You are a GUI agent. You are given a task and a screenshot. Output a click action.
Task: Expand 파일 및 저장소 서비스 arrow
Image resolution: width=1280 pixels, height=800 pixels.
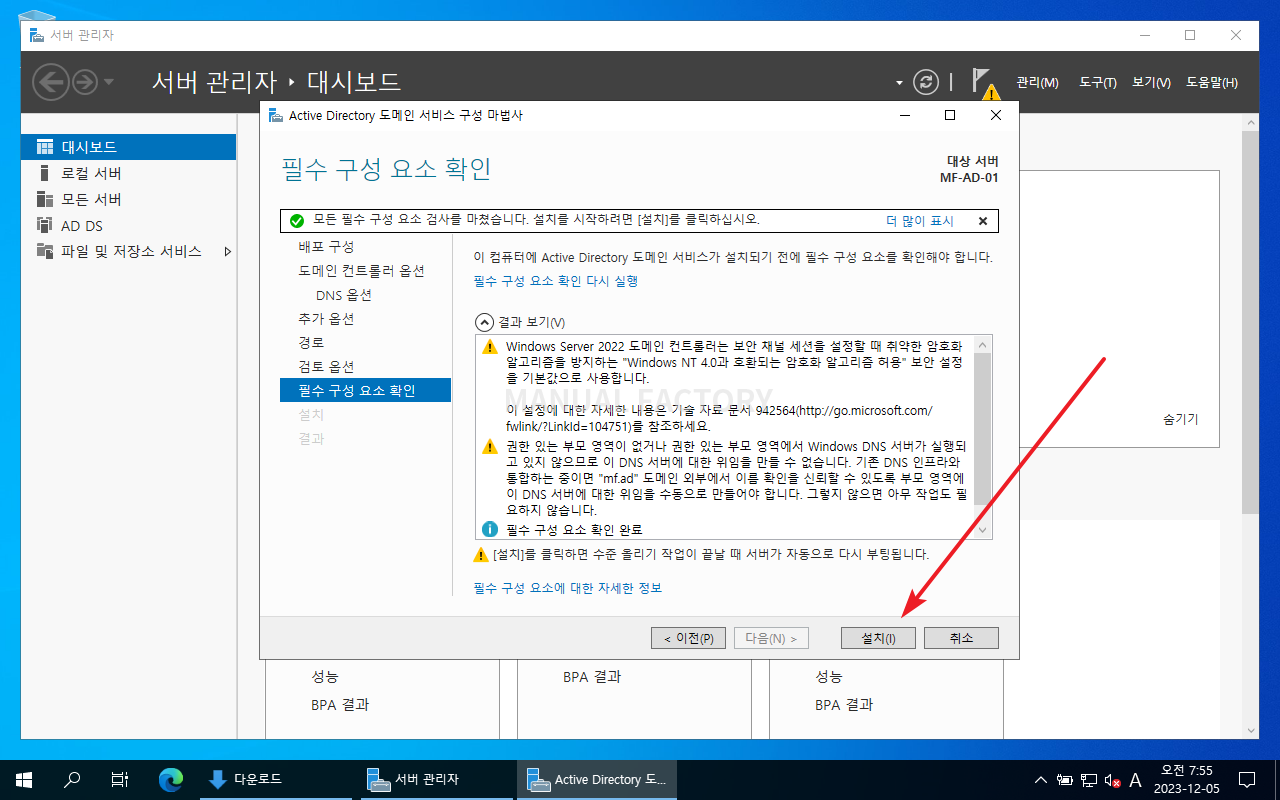pos(227,251)
